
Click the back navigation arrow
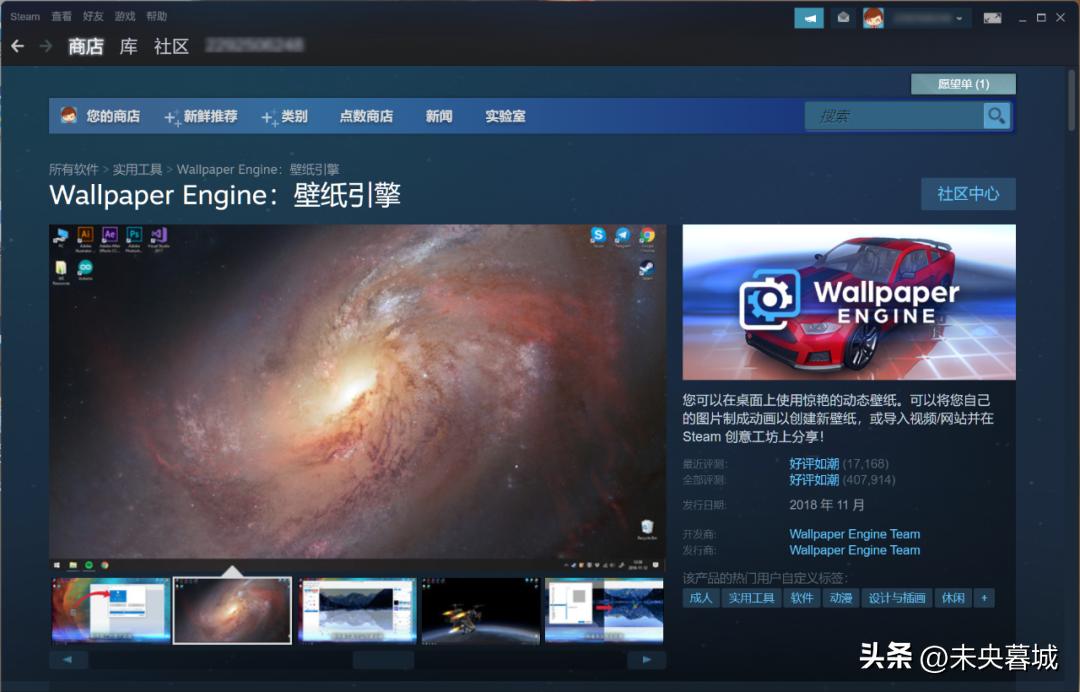click(x=17, y=46)
